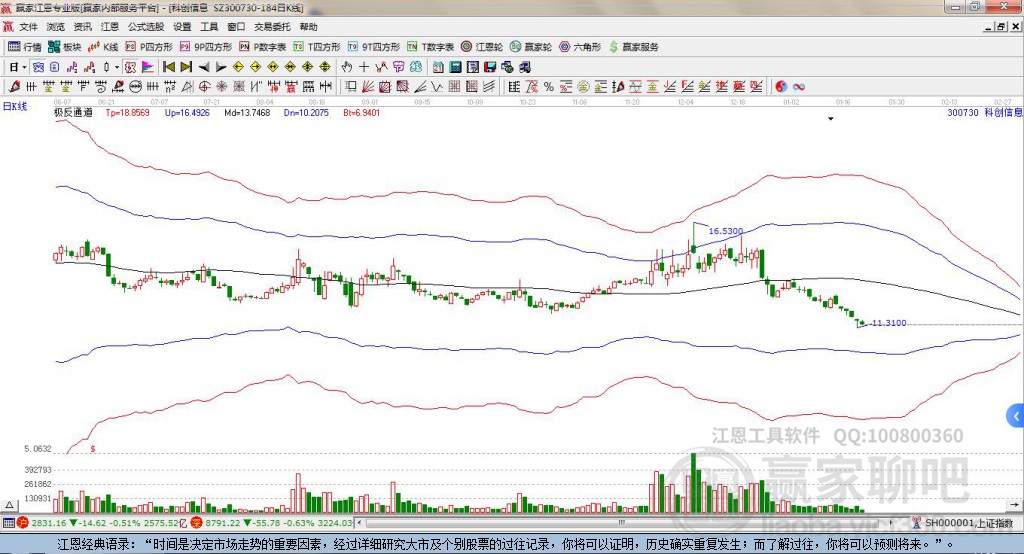
Task: Click the 赢家服务 dollar-sign button
Action: (633, 47)
